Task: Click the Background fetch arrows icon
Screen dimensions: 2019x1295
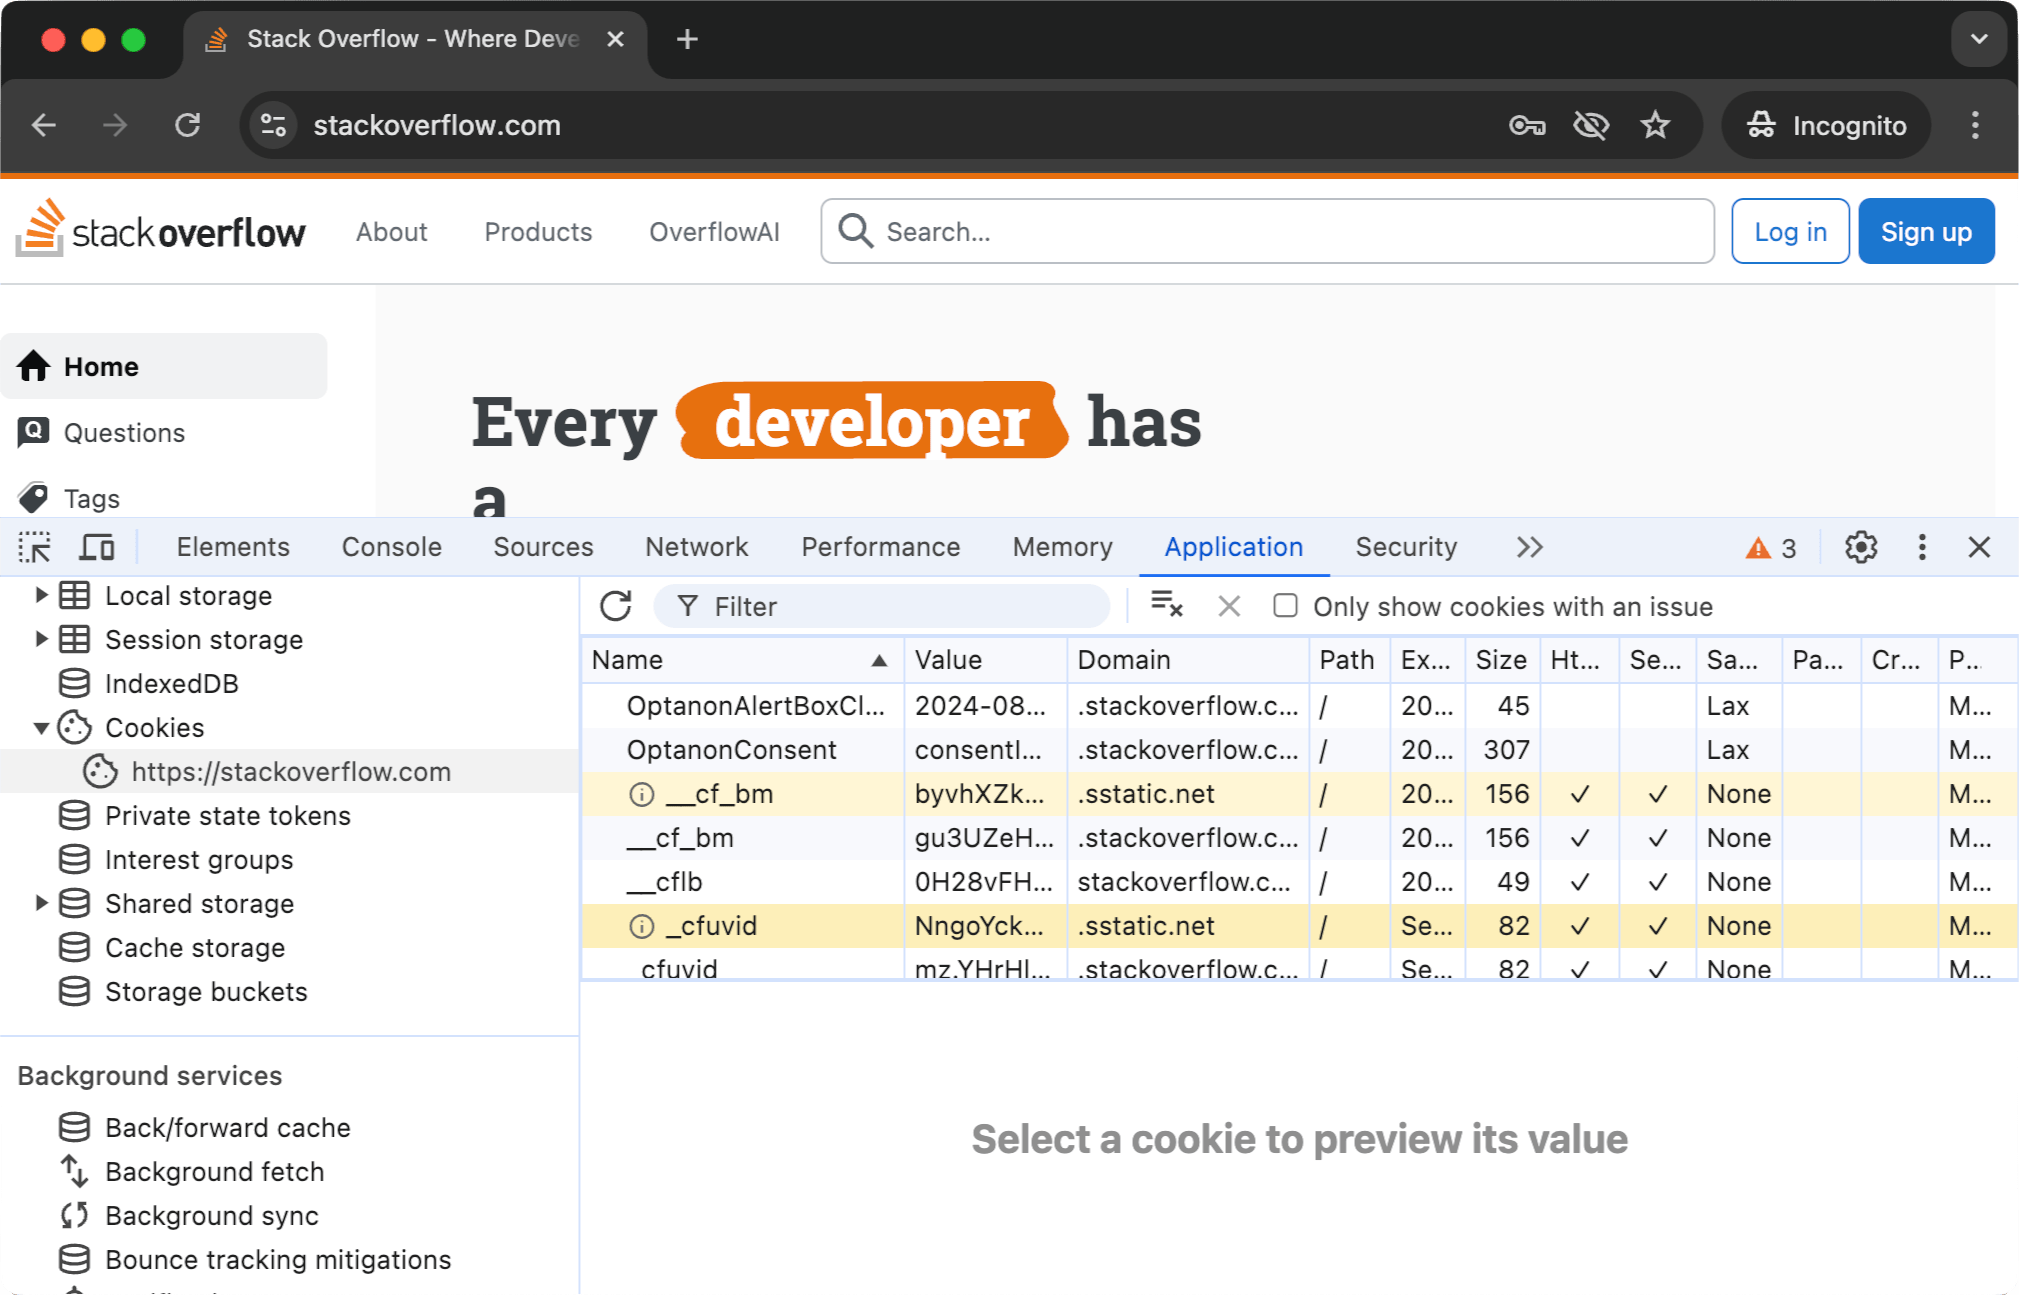Action: 74,1172
